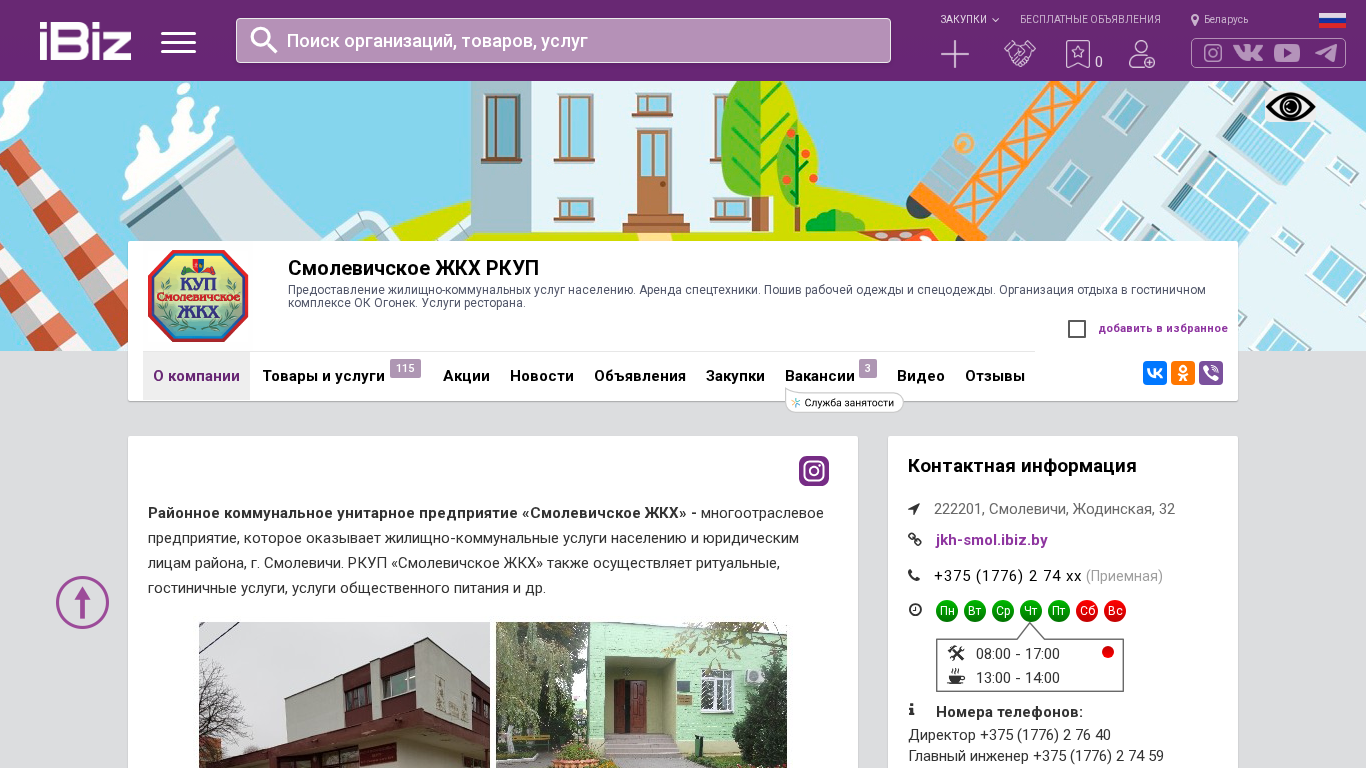Click the address 222201, Смолевичи, Жодинская, 32
The image size is (1366, 768).
coord(1054,509)
